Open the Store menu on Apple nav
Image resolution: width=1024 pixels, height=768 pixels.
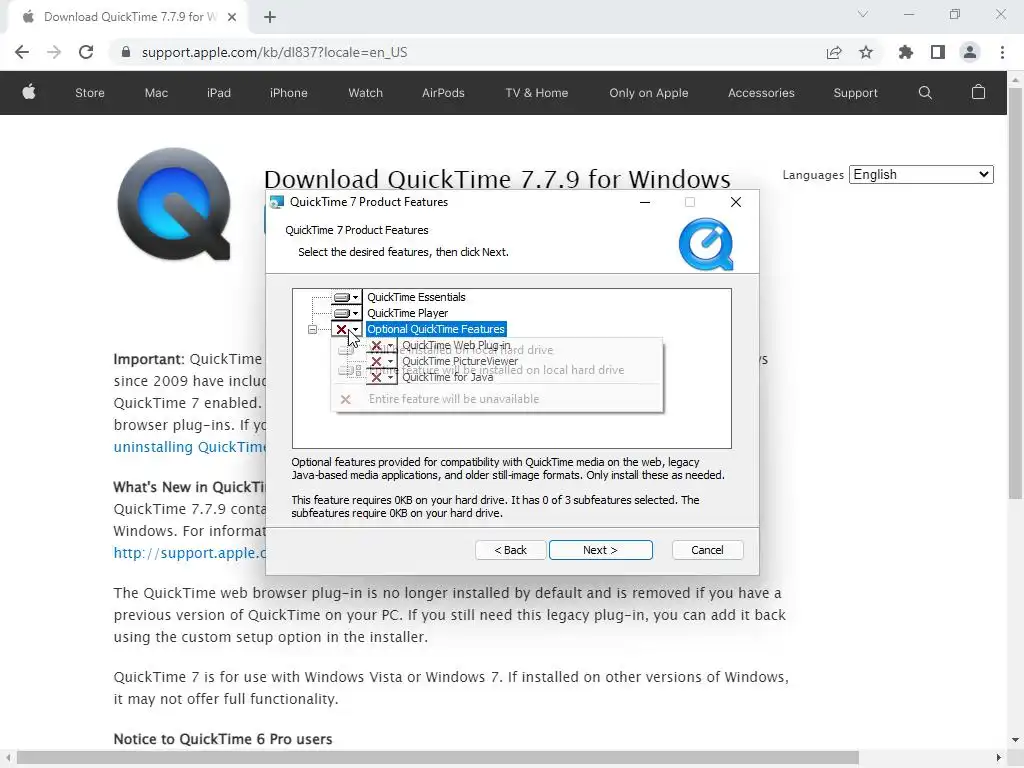(x=90, y=93)
